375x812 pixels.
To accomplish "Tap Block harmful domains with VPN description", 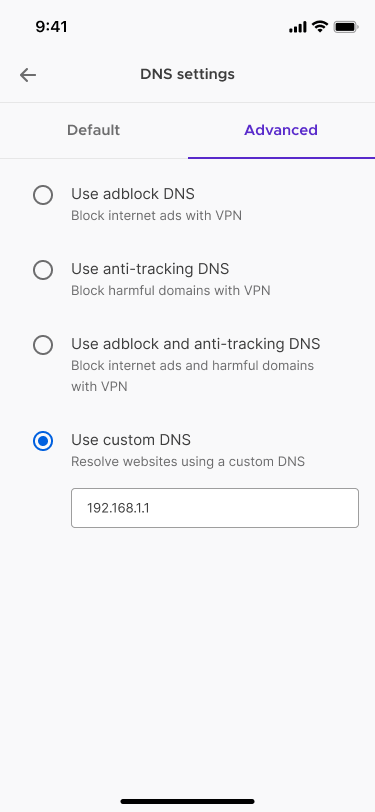I will pyautogui.click(x=171, y=291).
